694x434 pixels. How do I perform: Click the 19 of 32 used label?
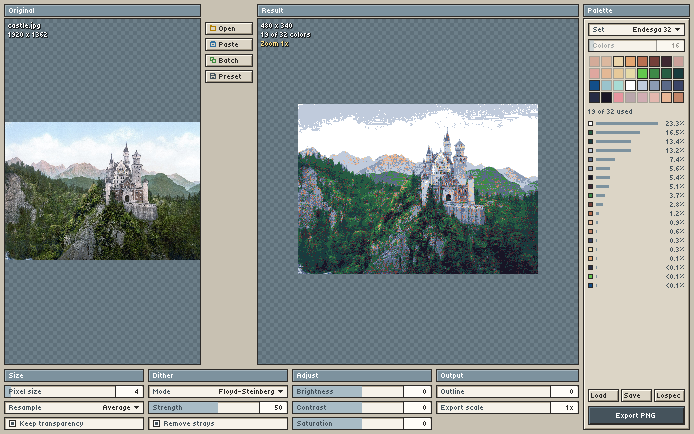pyautogui.click(x=610, y=112)
